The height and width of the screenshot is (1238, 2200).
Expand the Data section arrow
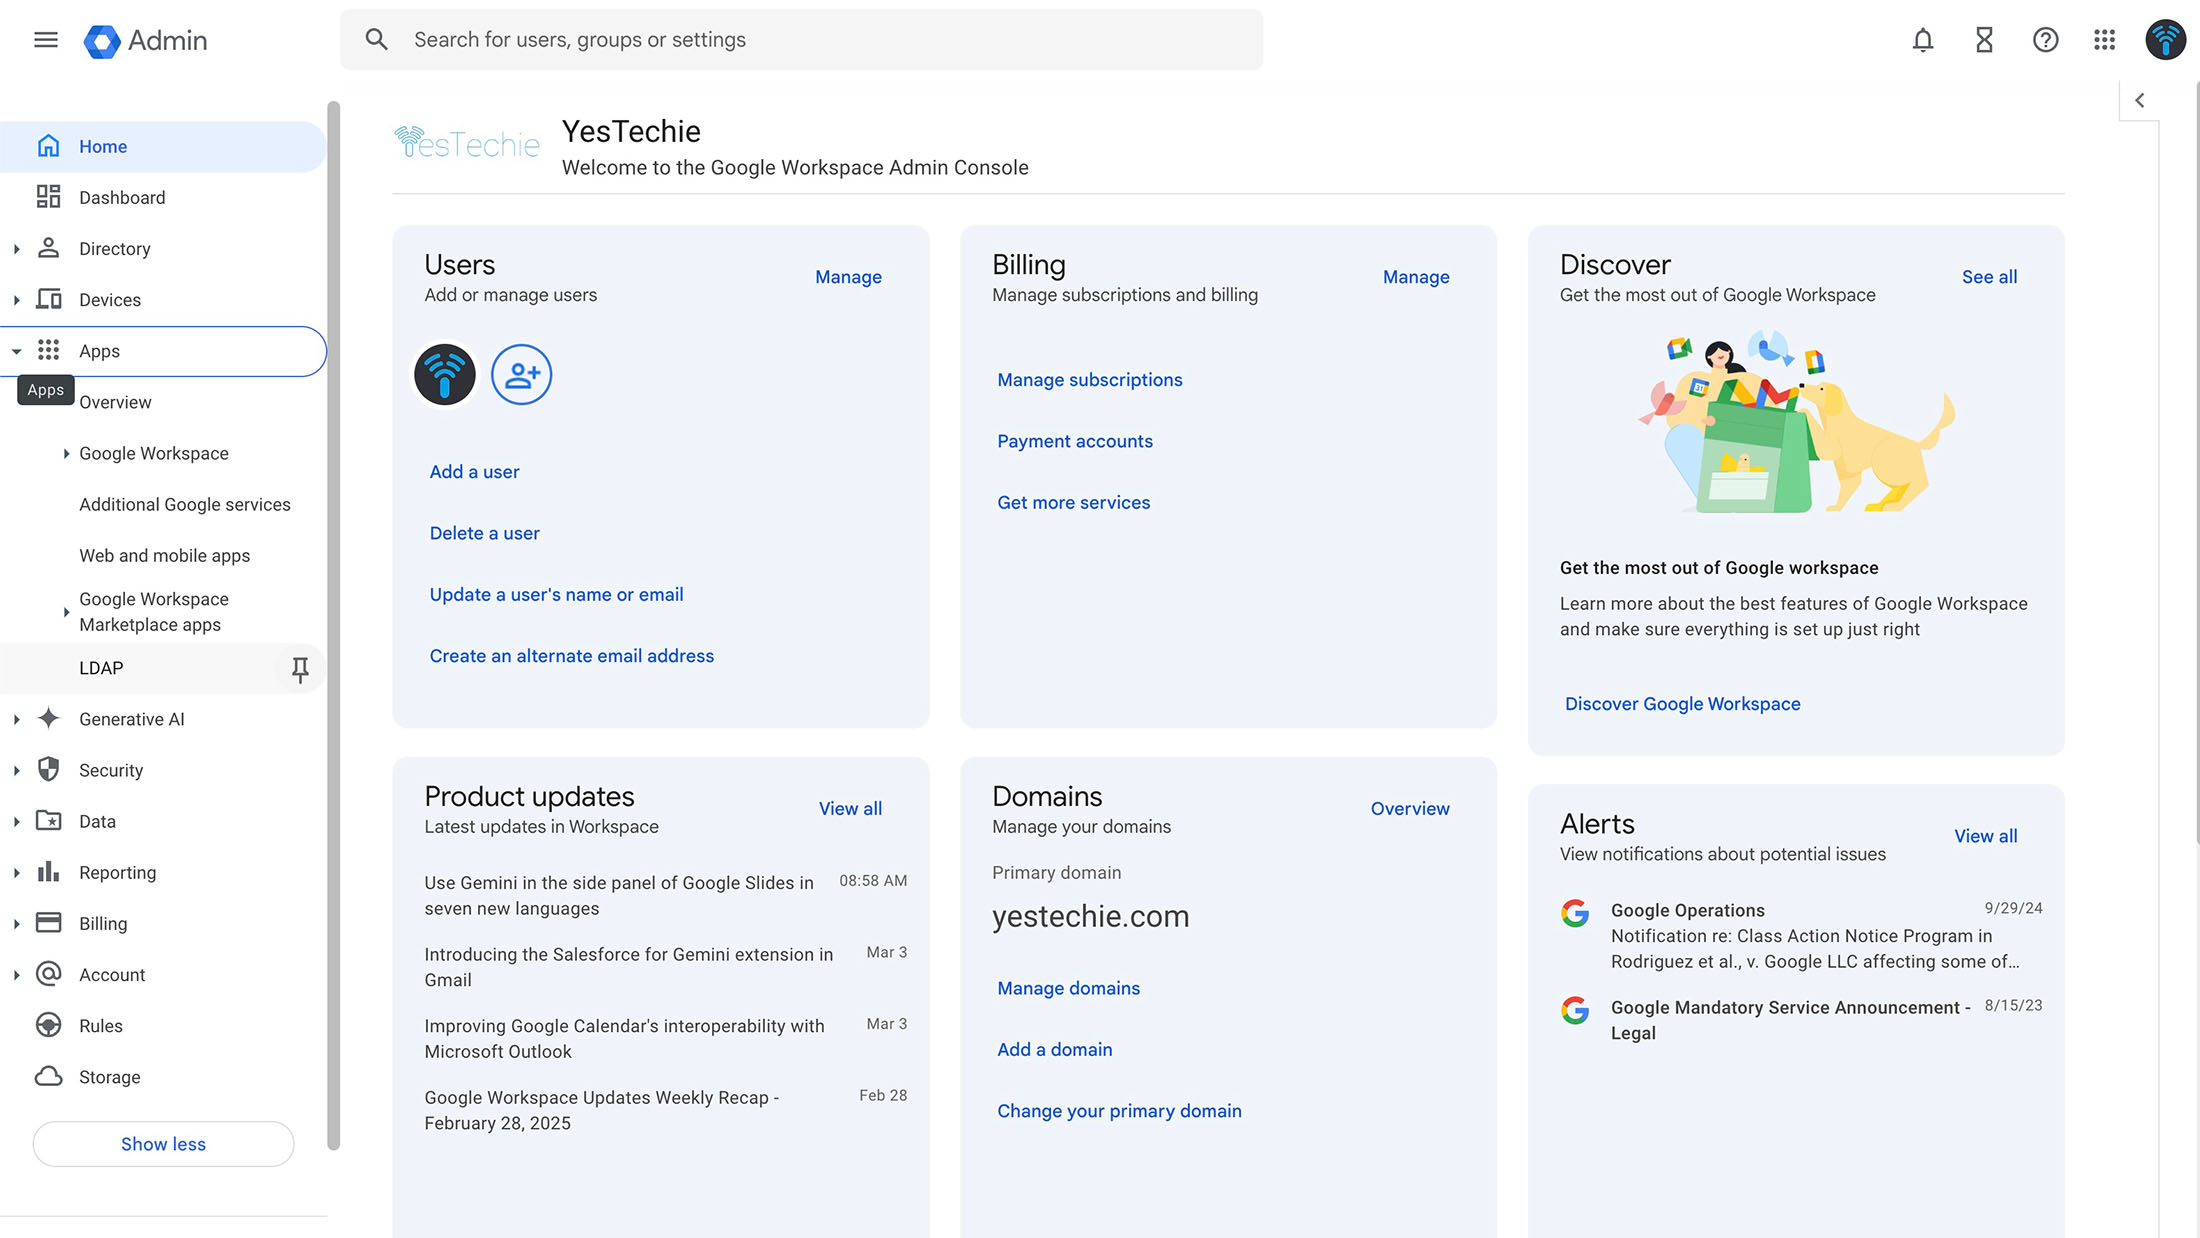[16, 822]
